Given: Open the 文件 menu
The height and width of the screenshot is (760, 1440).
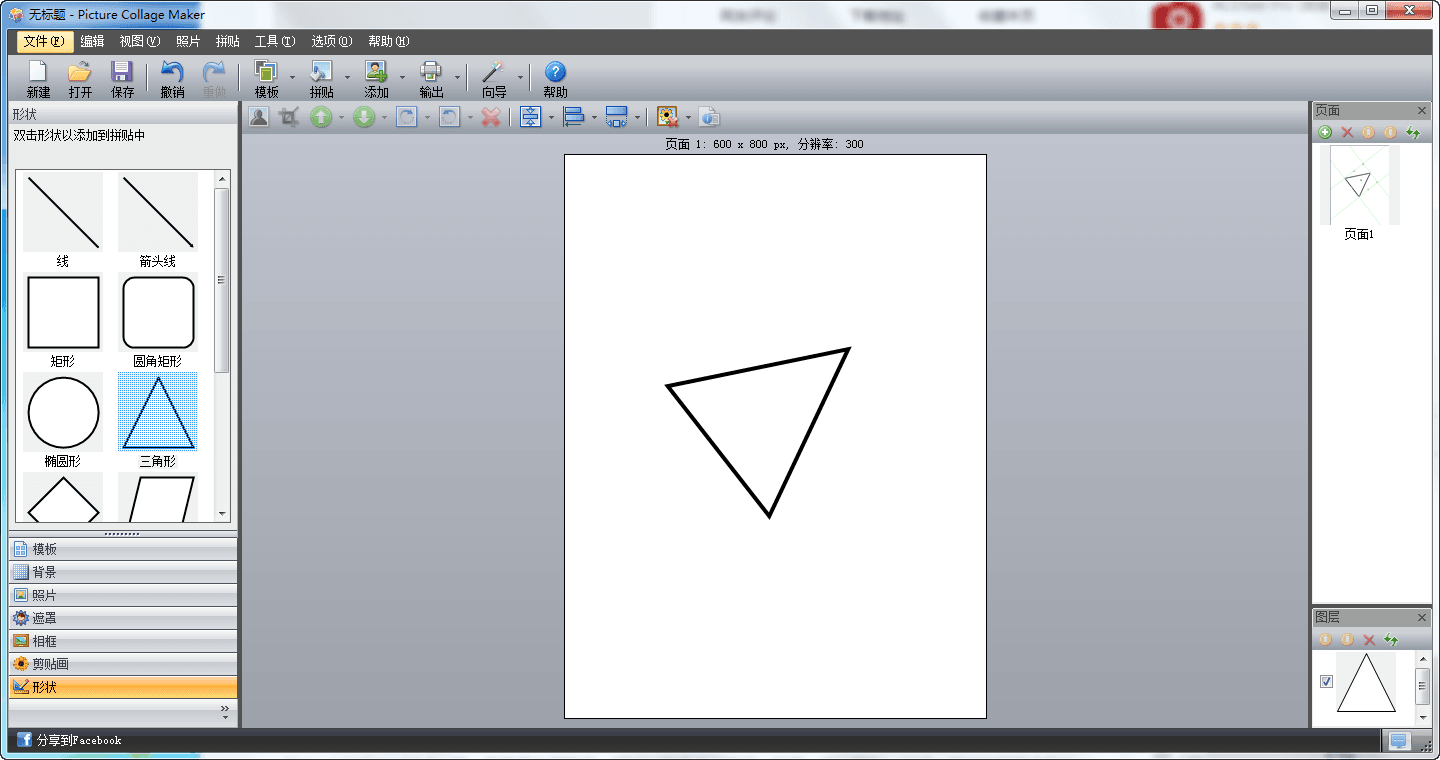Looking at the screenshot, I should pyautogui.click(x=44, y=41).
